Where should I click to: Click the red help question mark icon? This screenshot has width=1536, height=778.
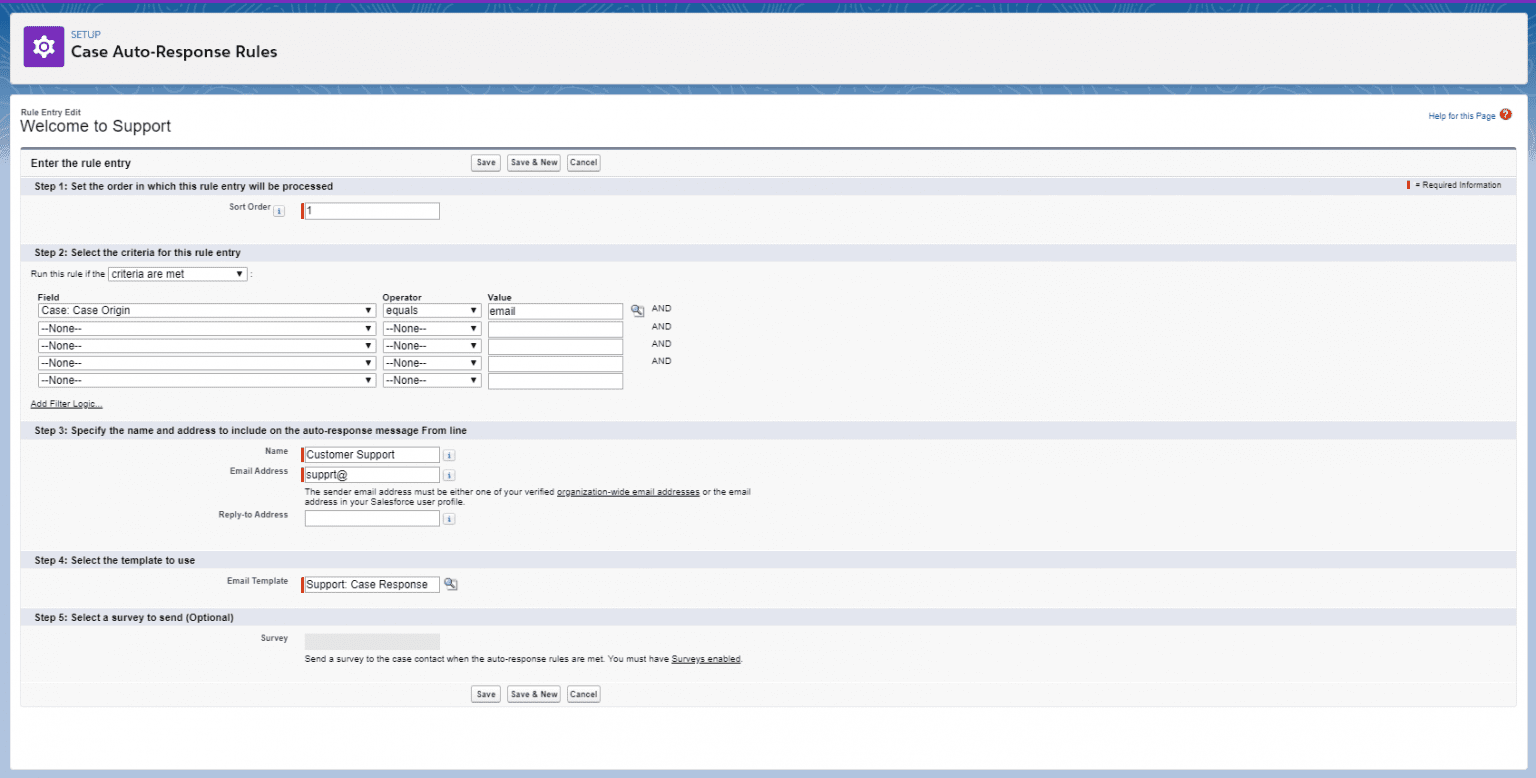pos(1506,115)
